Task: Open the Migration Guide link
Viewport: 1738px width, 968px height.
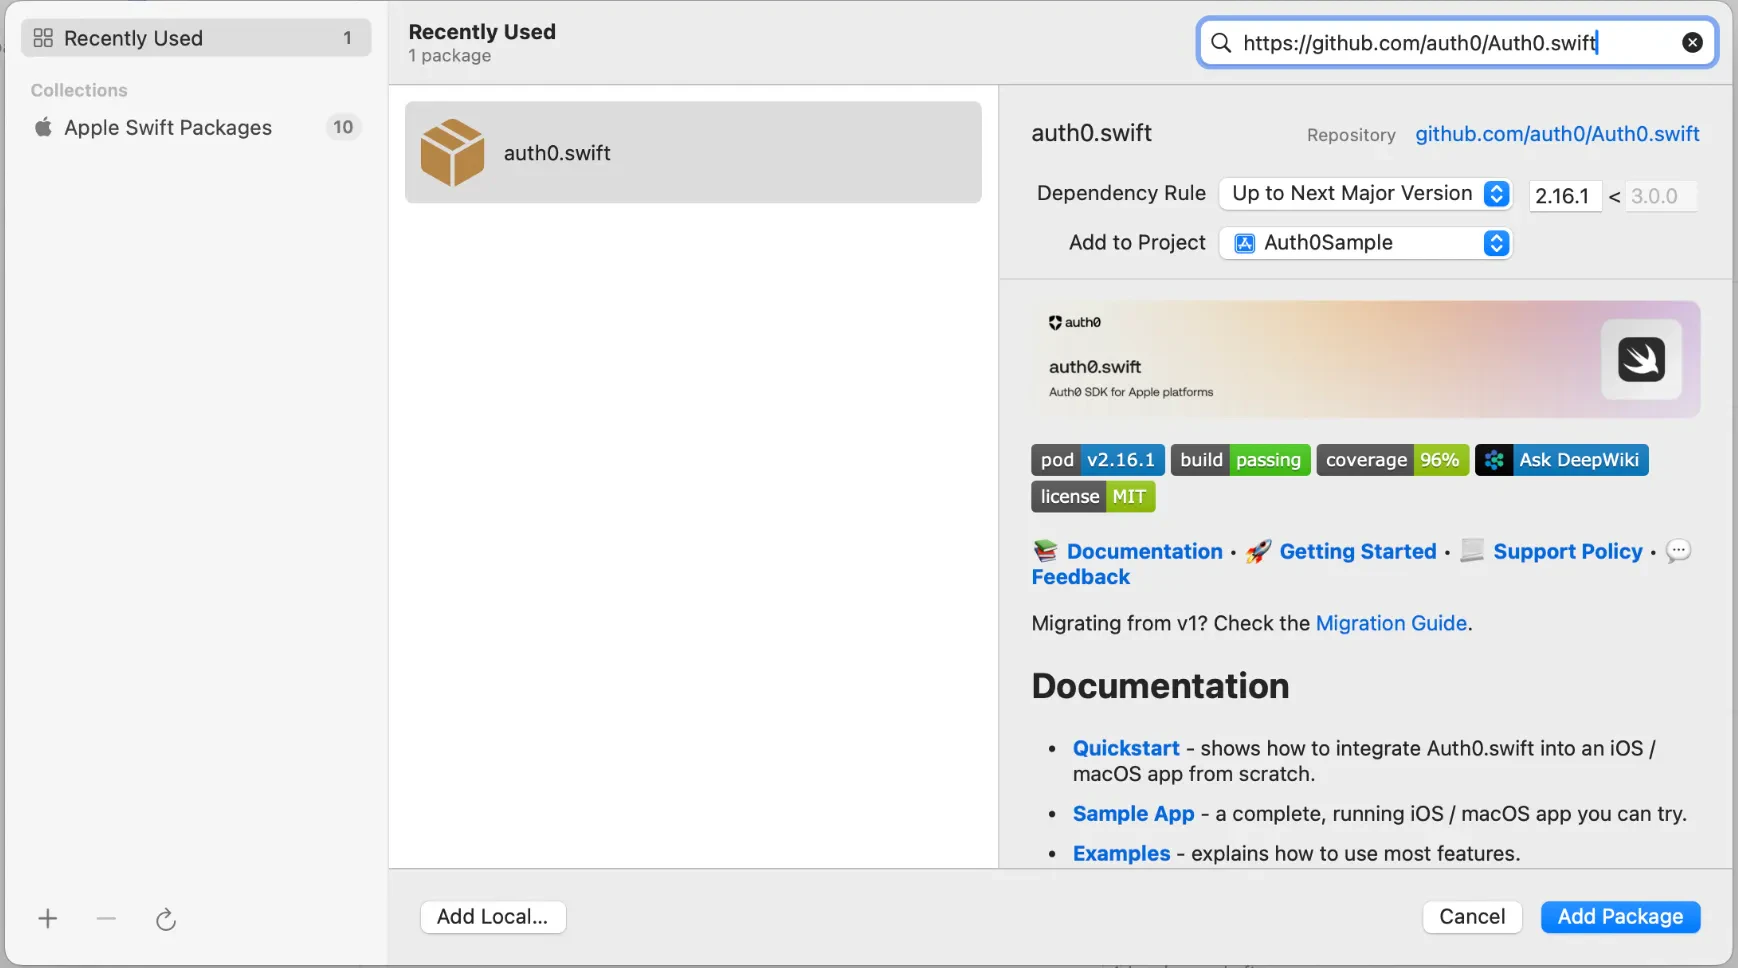Action: coord(1391,623)
